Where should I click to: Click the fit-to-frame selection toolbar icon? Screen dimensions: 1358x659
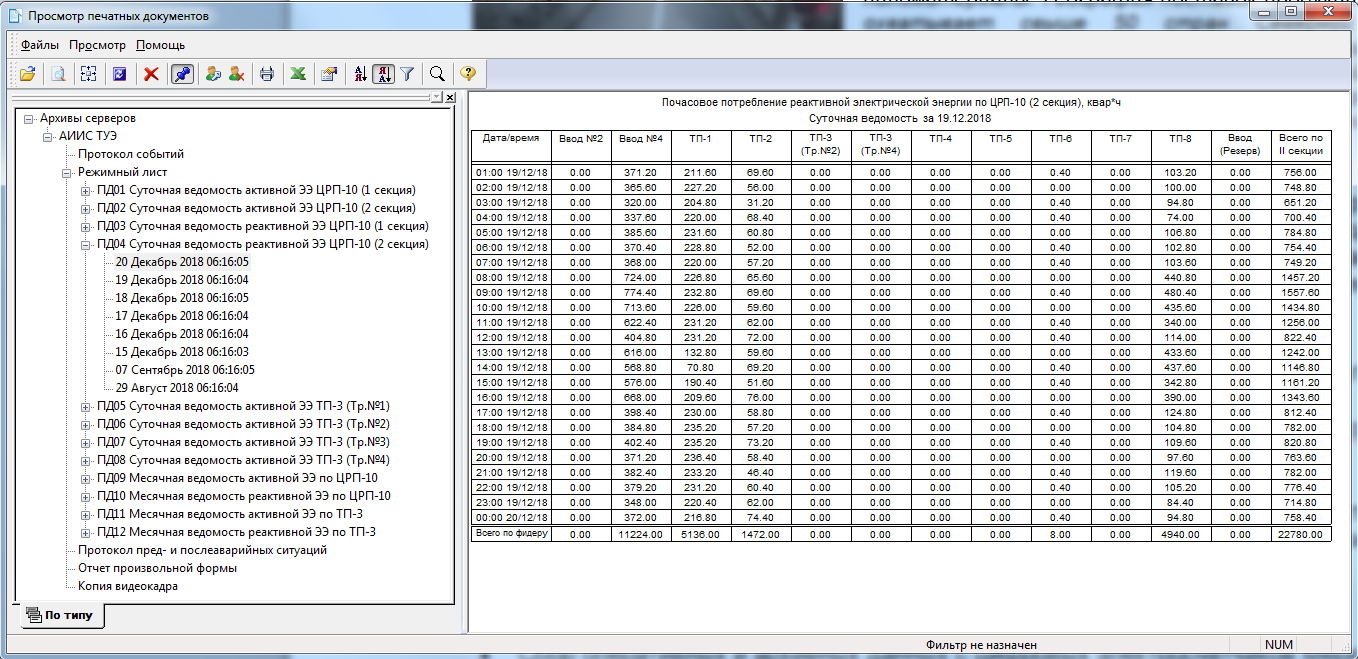coord(89,73)
